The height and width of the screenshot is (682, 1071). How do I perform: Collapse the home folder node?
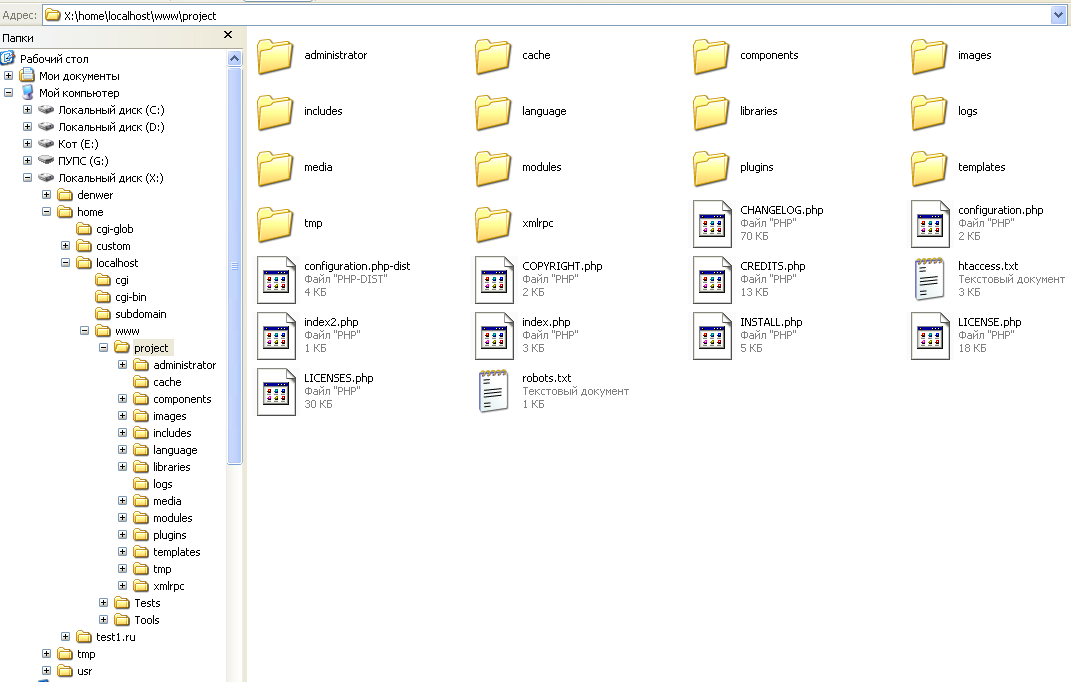[46, 212]
